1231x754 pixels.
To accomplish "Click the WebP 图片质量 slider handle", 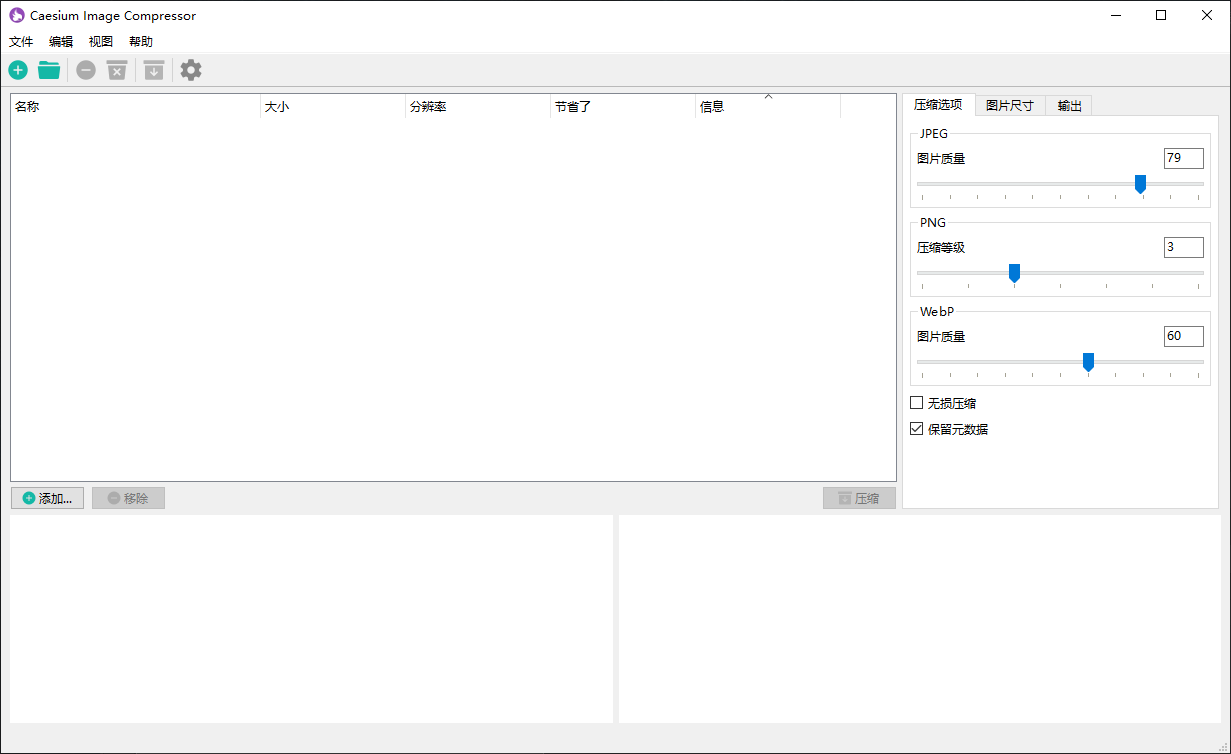I will click(1088, 362).
